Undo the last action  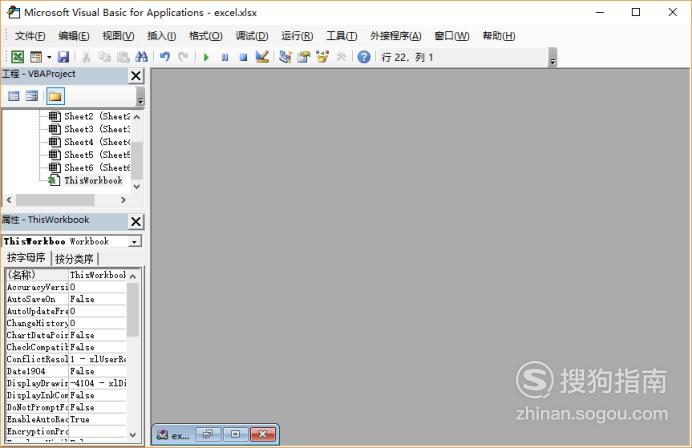tap(165, 57)
